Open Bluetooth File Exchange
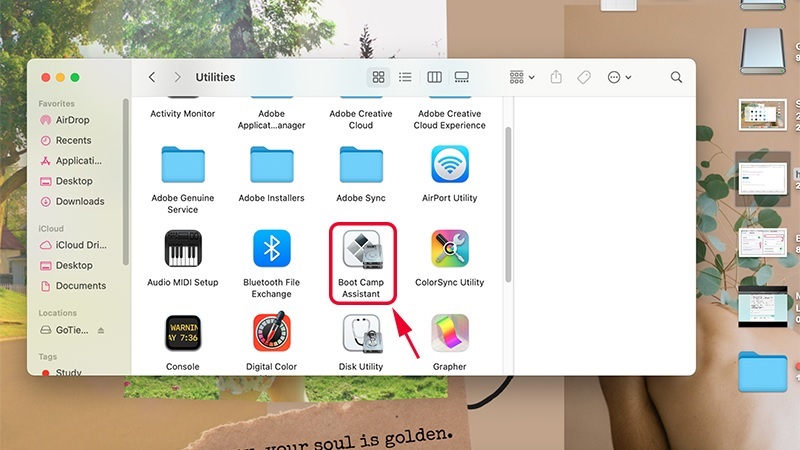 click(x=271, y=248)
